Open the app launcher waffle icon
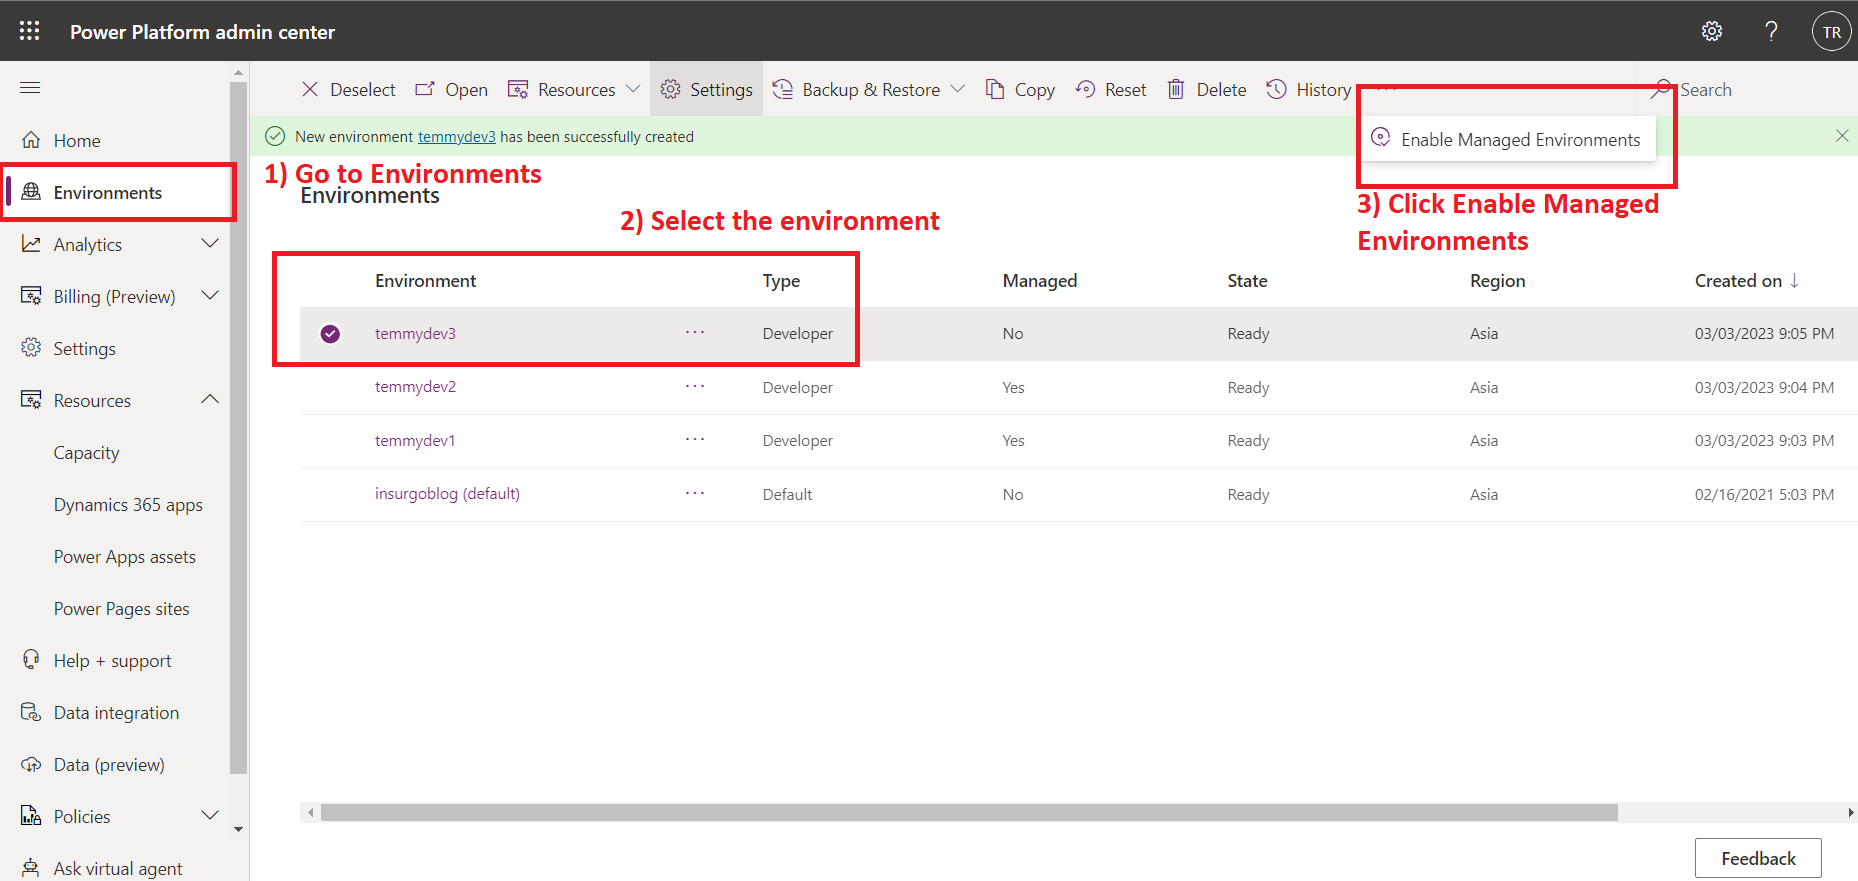 pos(30,31)
